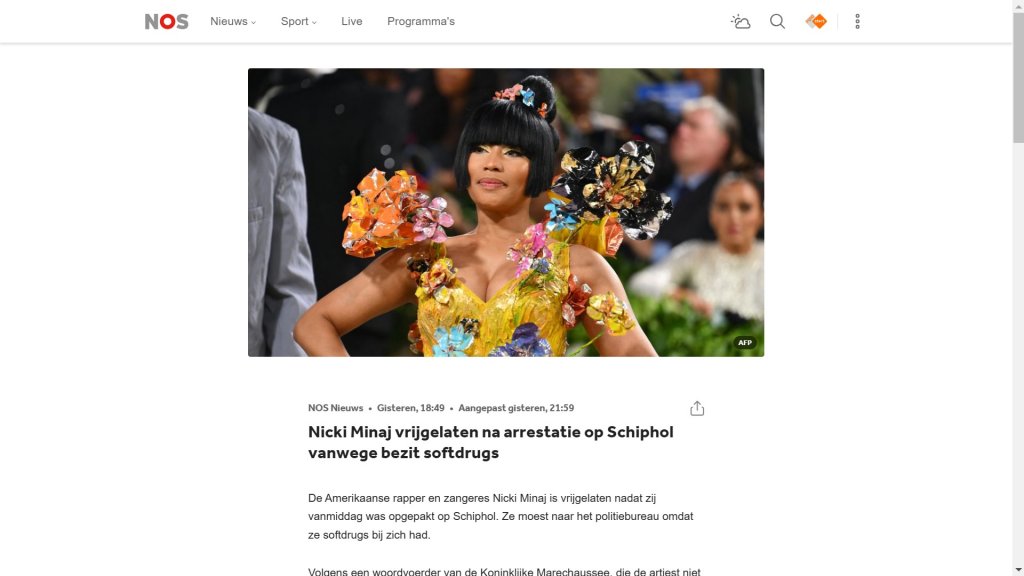The width and height of the screenshot is (1024, 576).
Task: Open the NPO Start icon
Action: (x=816, y=22)
